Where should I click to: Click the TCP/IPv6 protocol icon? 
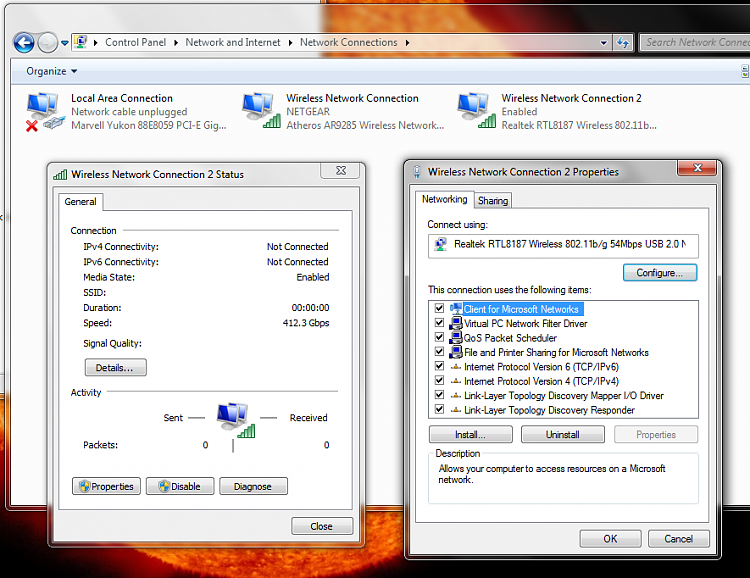pyautogui.click(x=456, y=367)
